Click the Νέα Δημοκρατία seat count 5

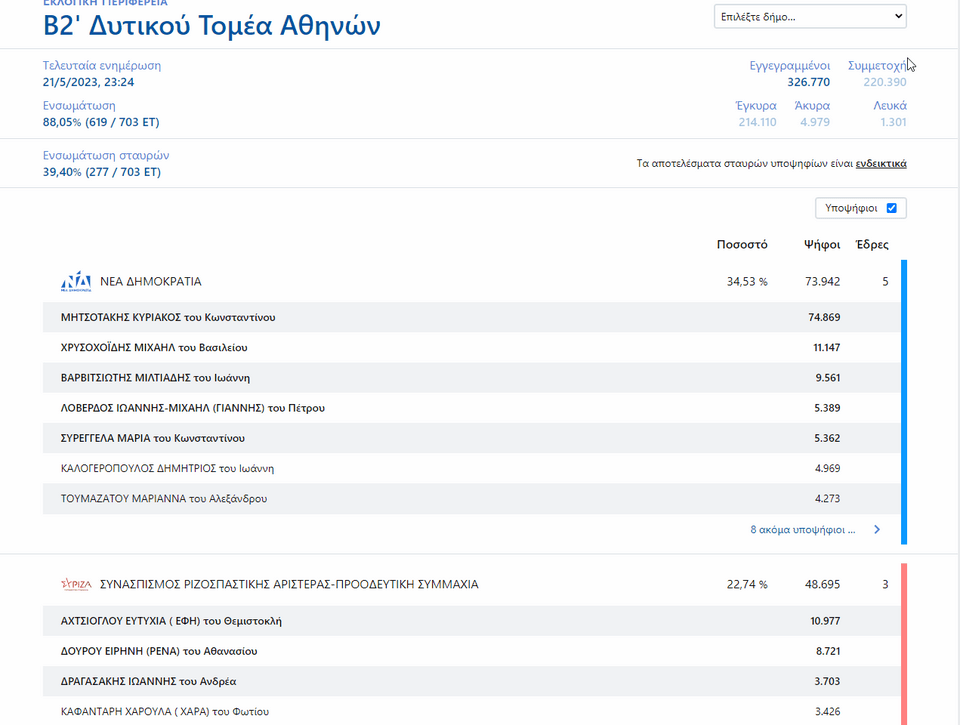(885, 282)
